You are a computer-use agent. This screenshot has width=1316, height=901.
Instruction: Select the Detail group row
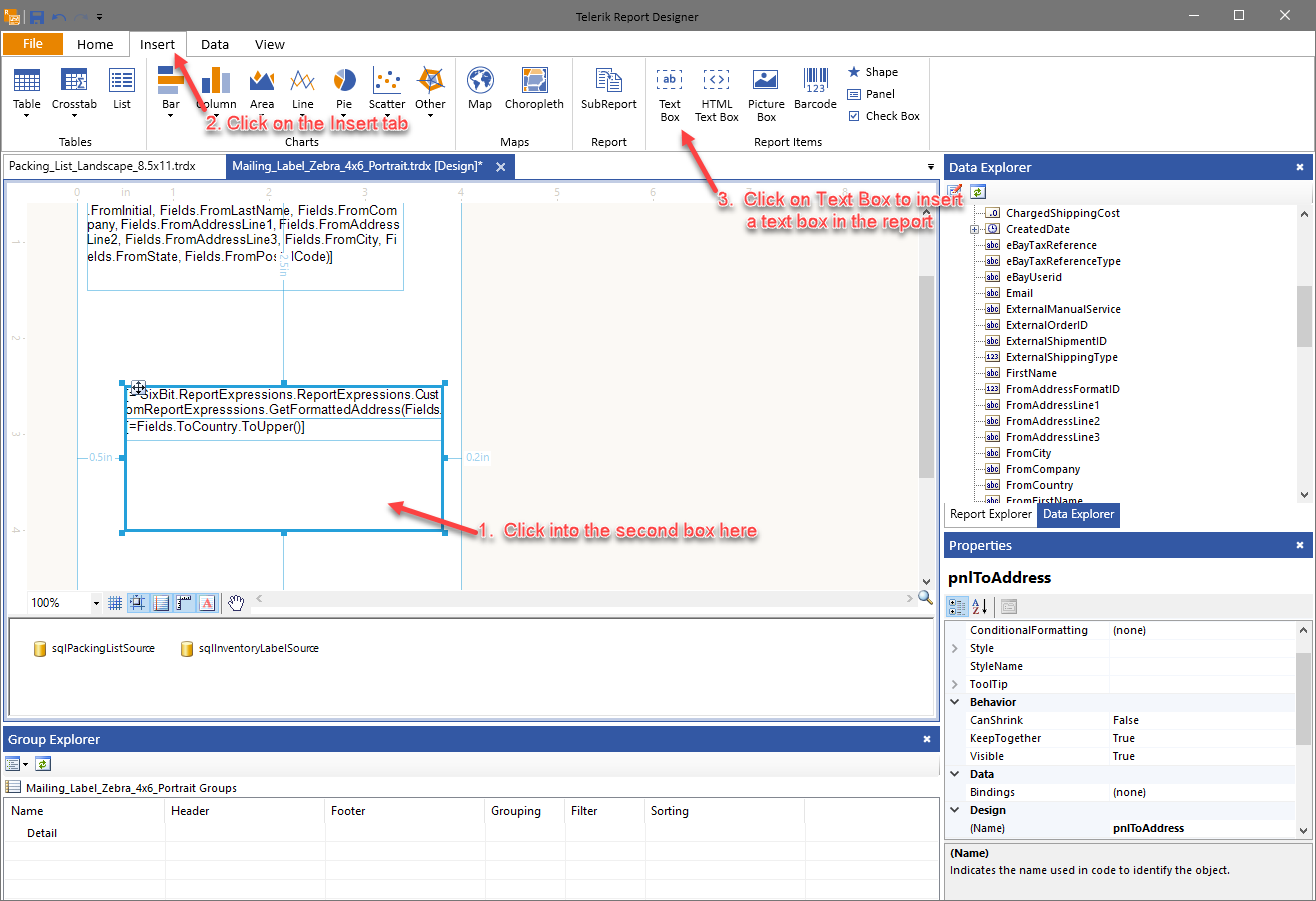click(42, 833)
